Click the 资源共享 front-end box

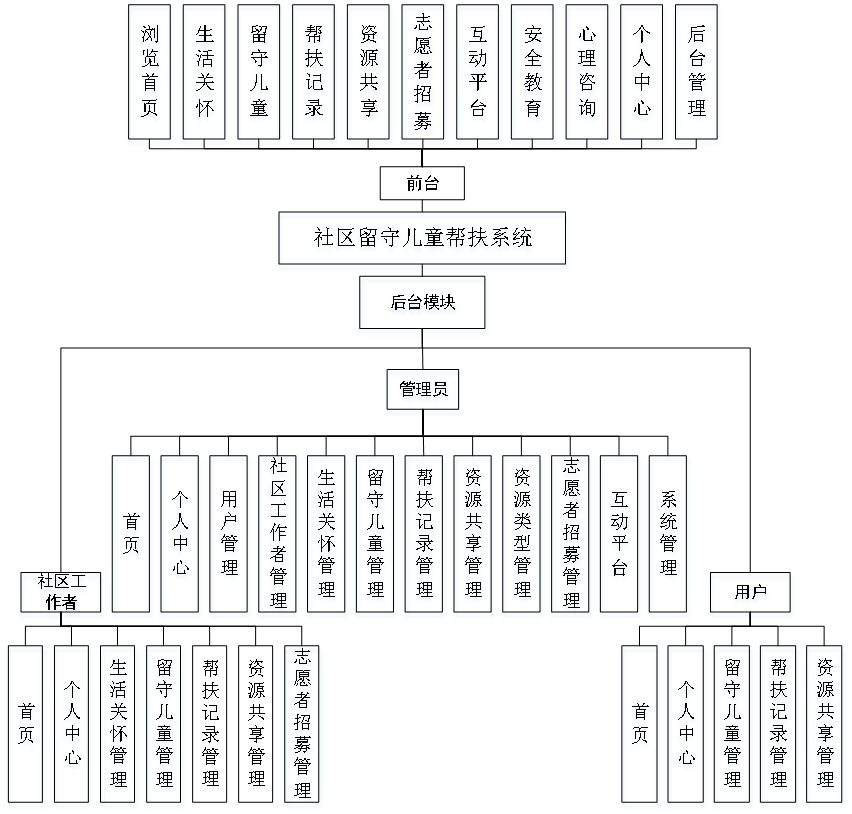click(x=368, y=72)
